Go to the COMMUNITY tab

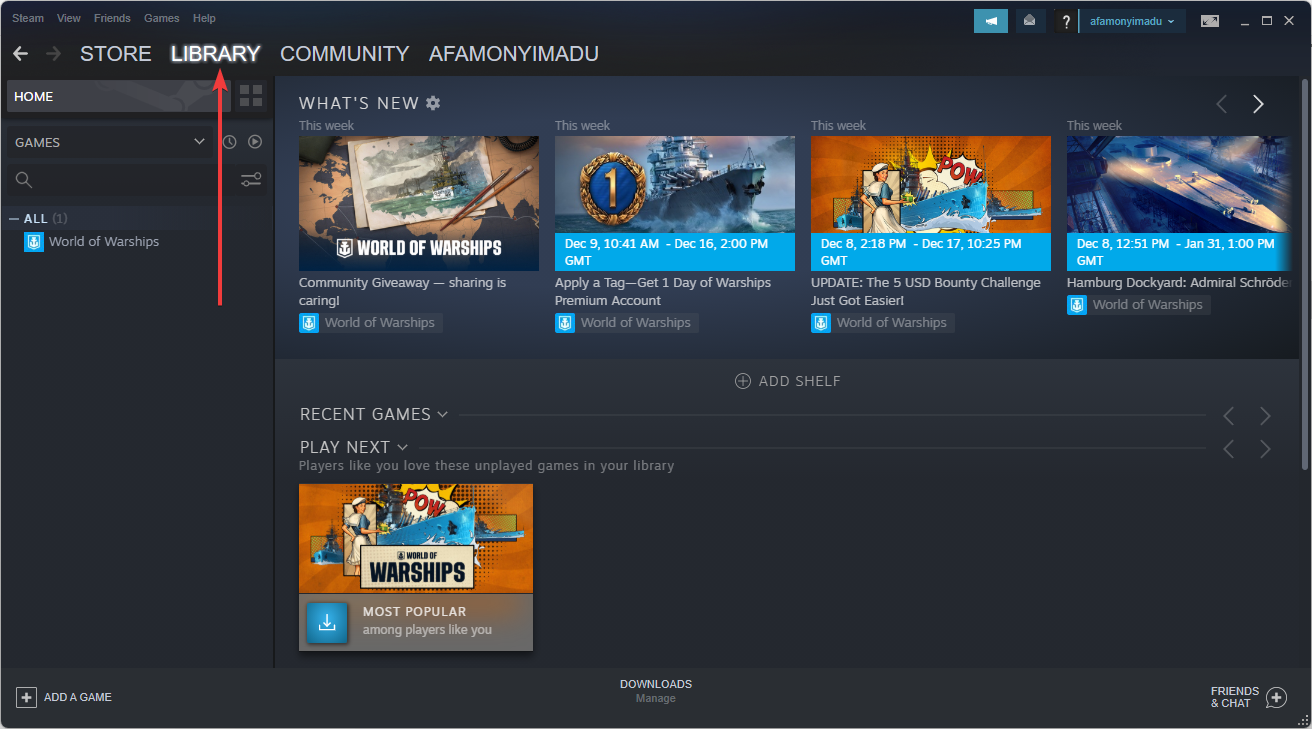point(345,54)
